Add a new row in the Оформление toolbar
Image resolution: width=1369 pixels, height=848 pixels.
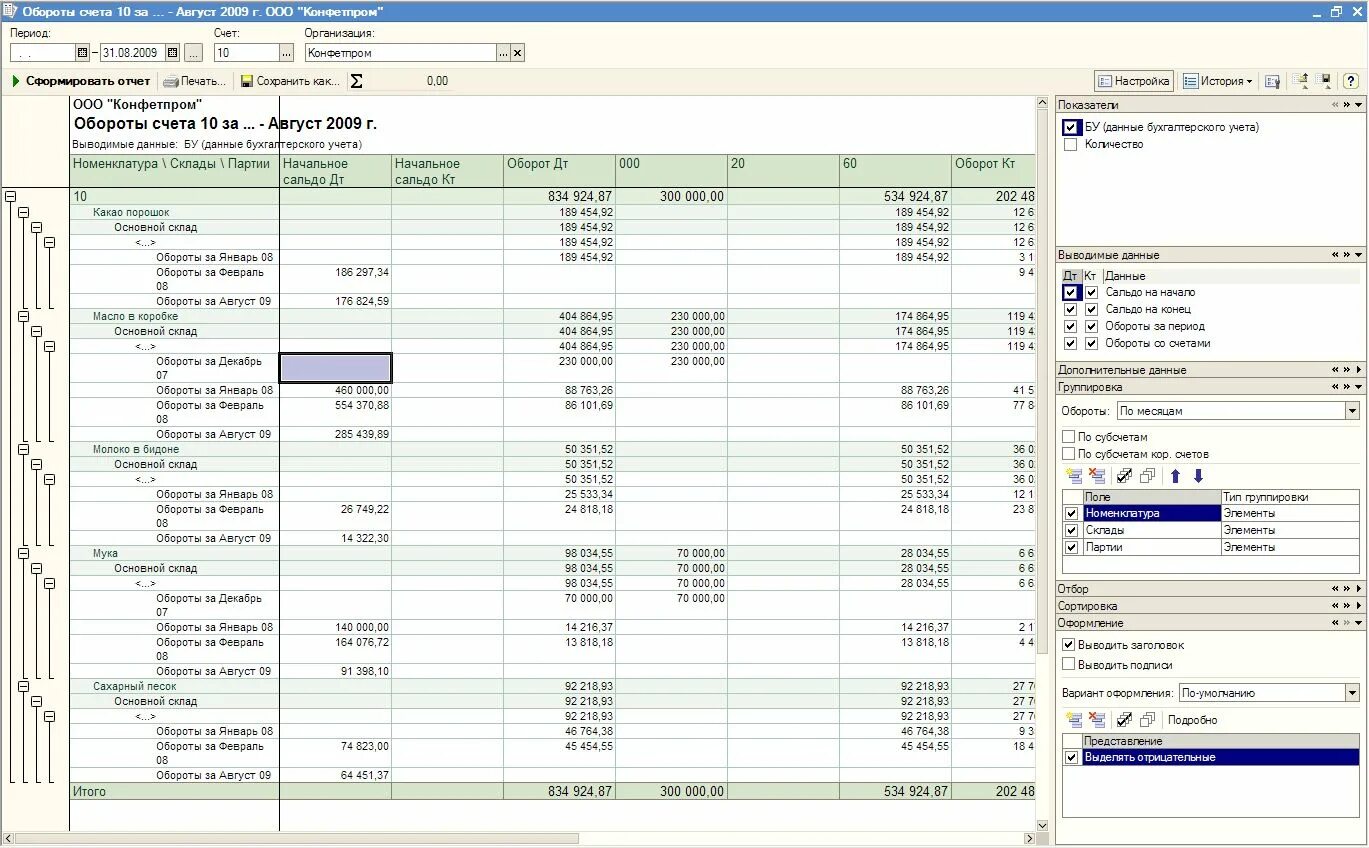point(1074,720)
